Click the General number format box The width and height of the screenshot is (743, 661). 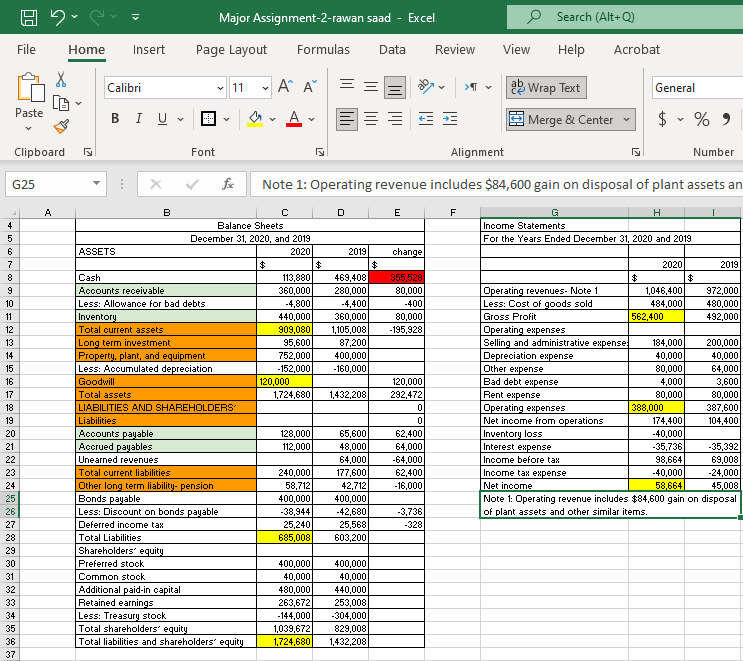pos(697,88)
